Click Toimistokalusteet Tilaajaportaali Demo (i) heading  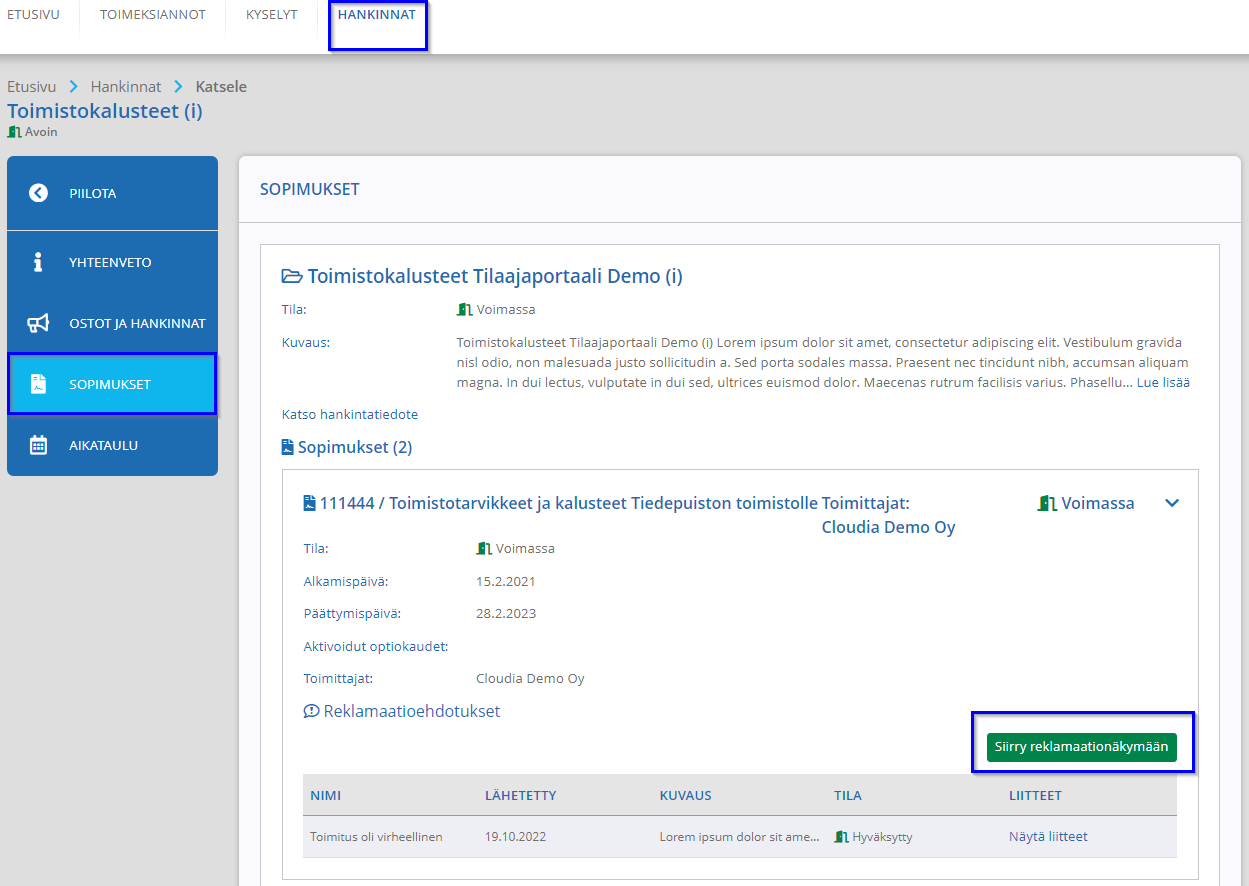point(495,276)
